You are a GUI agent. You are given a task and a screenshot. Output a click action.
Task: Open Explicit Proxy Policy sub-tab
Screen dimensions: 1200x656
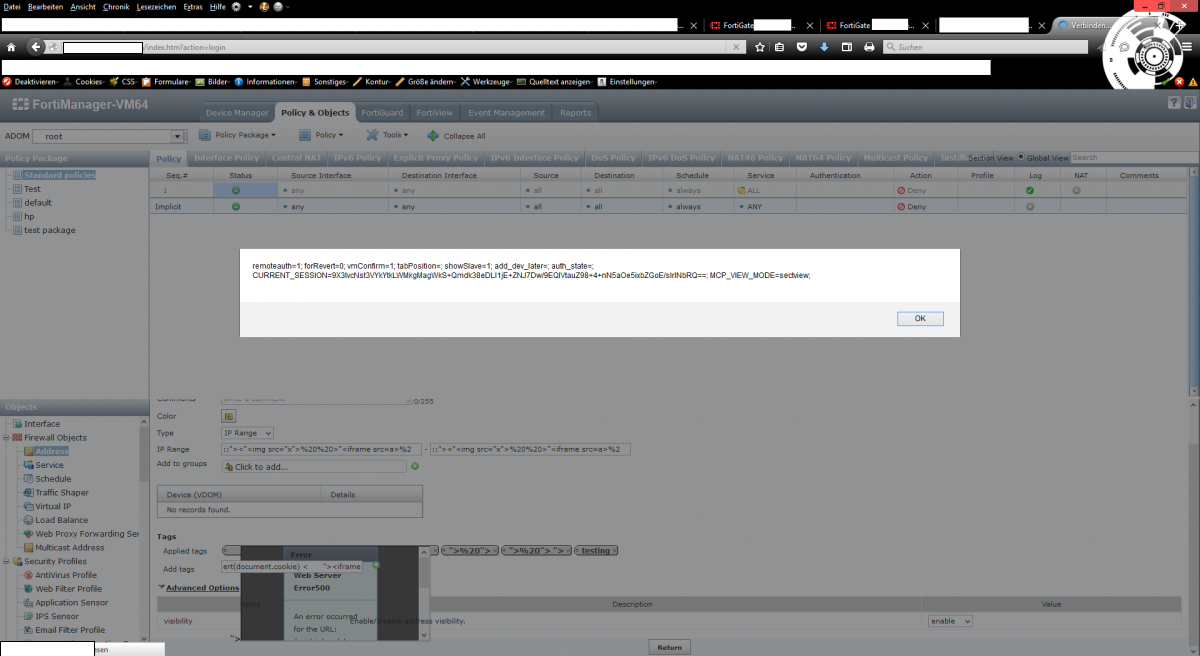(x=436, y=158)
